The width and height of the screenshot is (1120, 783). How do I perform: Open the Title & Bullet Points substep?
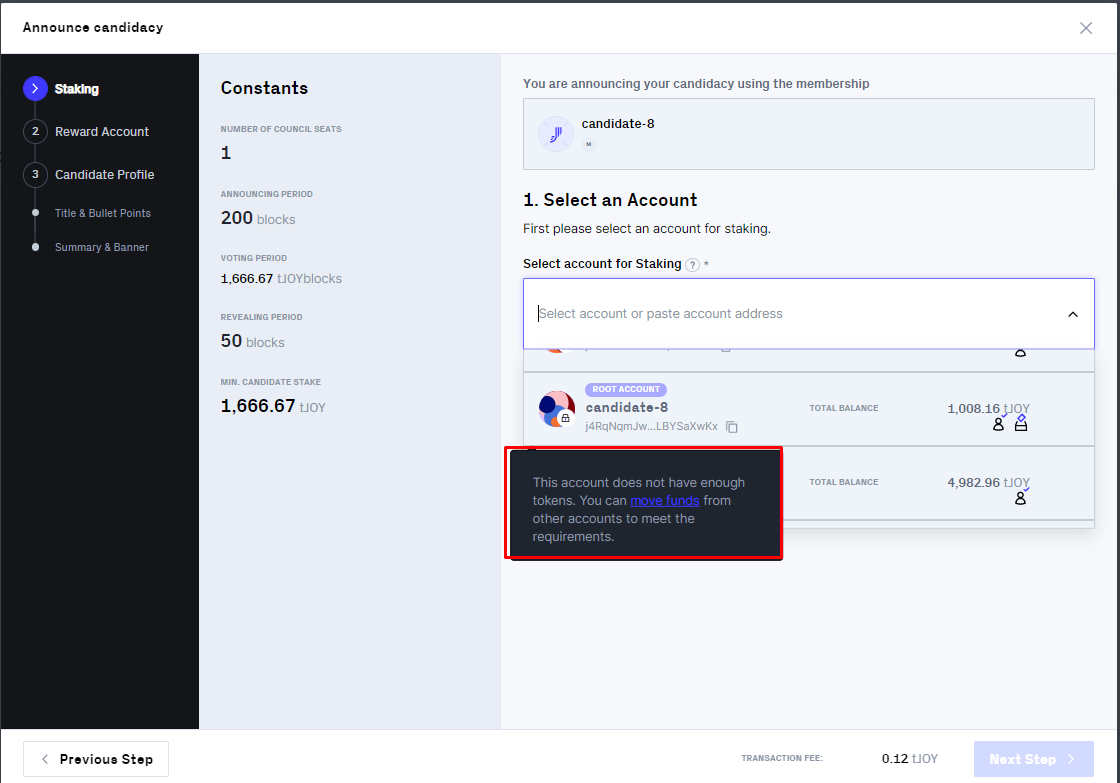tap(103, 213)
